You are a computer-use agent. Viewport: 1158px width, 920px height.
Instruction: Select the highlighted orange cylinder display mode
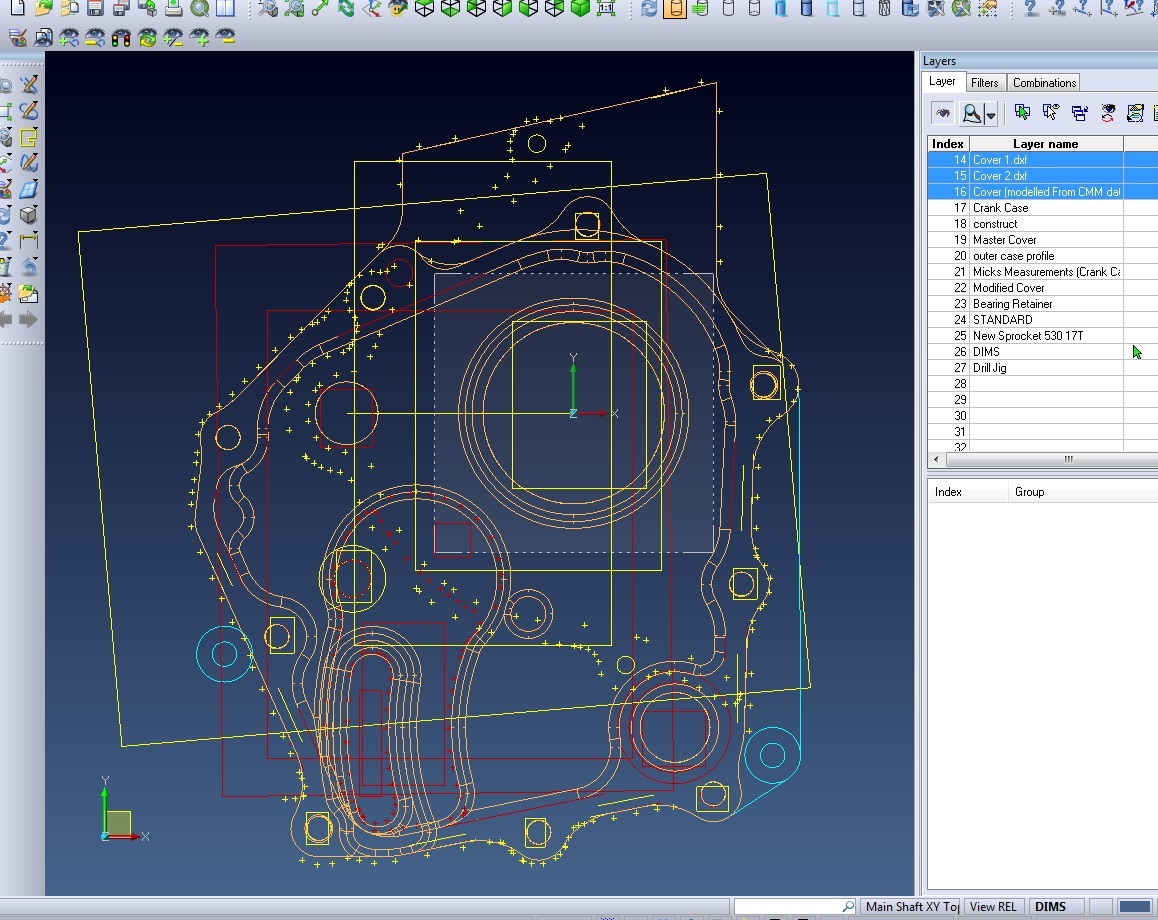coord(675,9)
